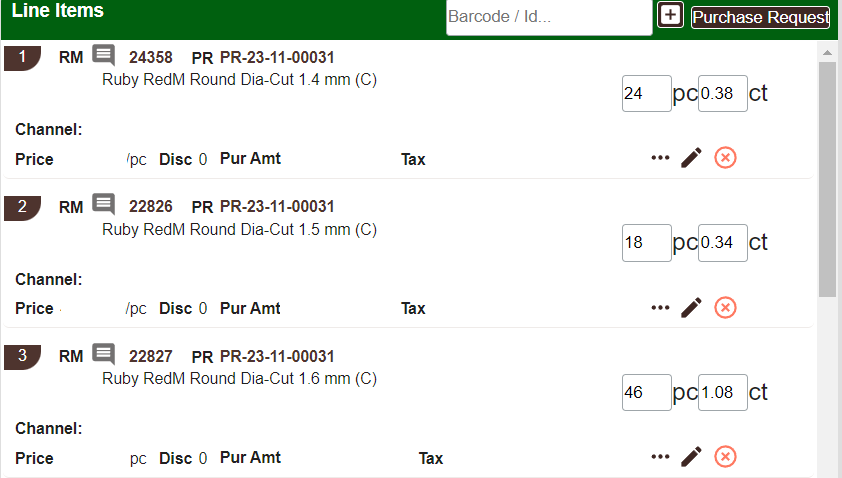The image size is (842, 478).
Task: Focus the Barcode / Id search field
Action: tap(548, 17)
